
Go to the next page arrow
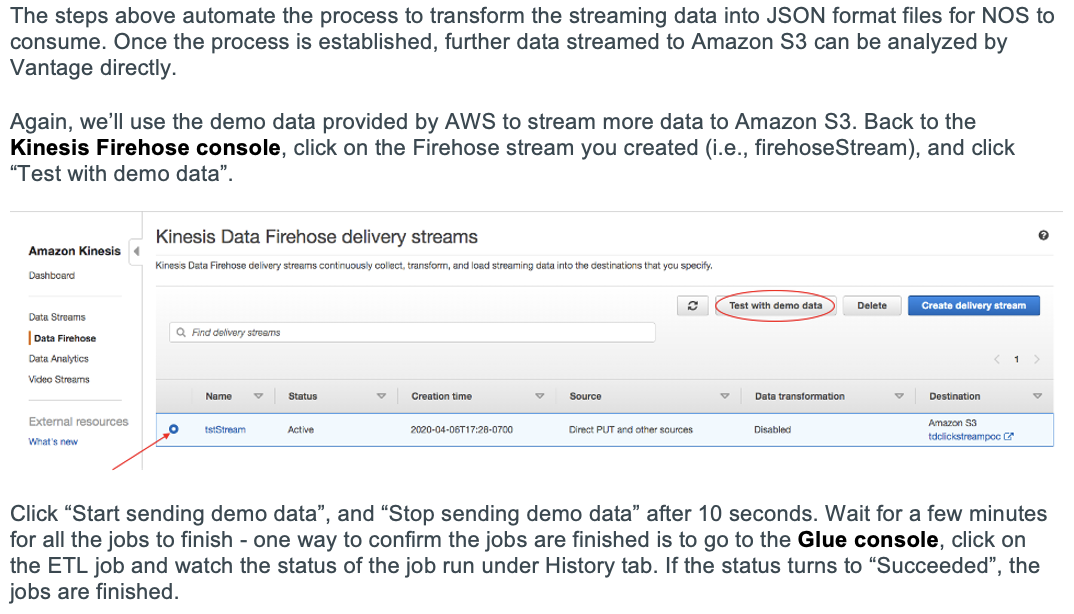tap(1037, 359)
